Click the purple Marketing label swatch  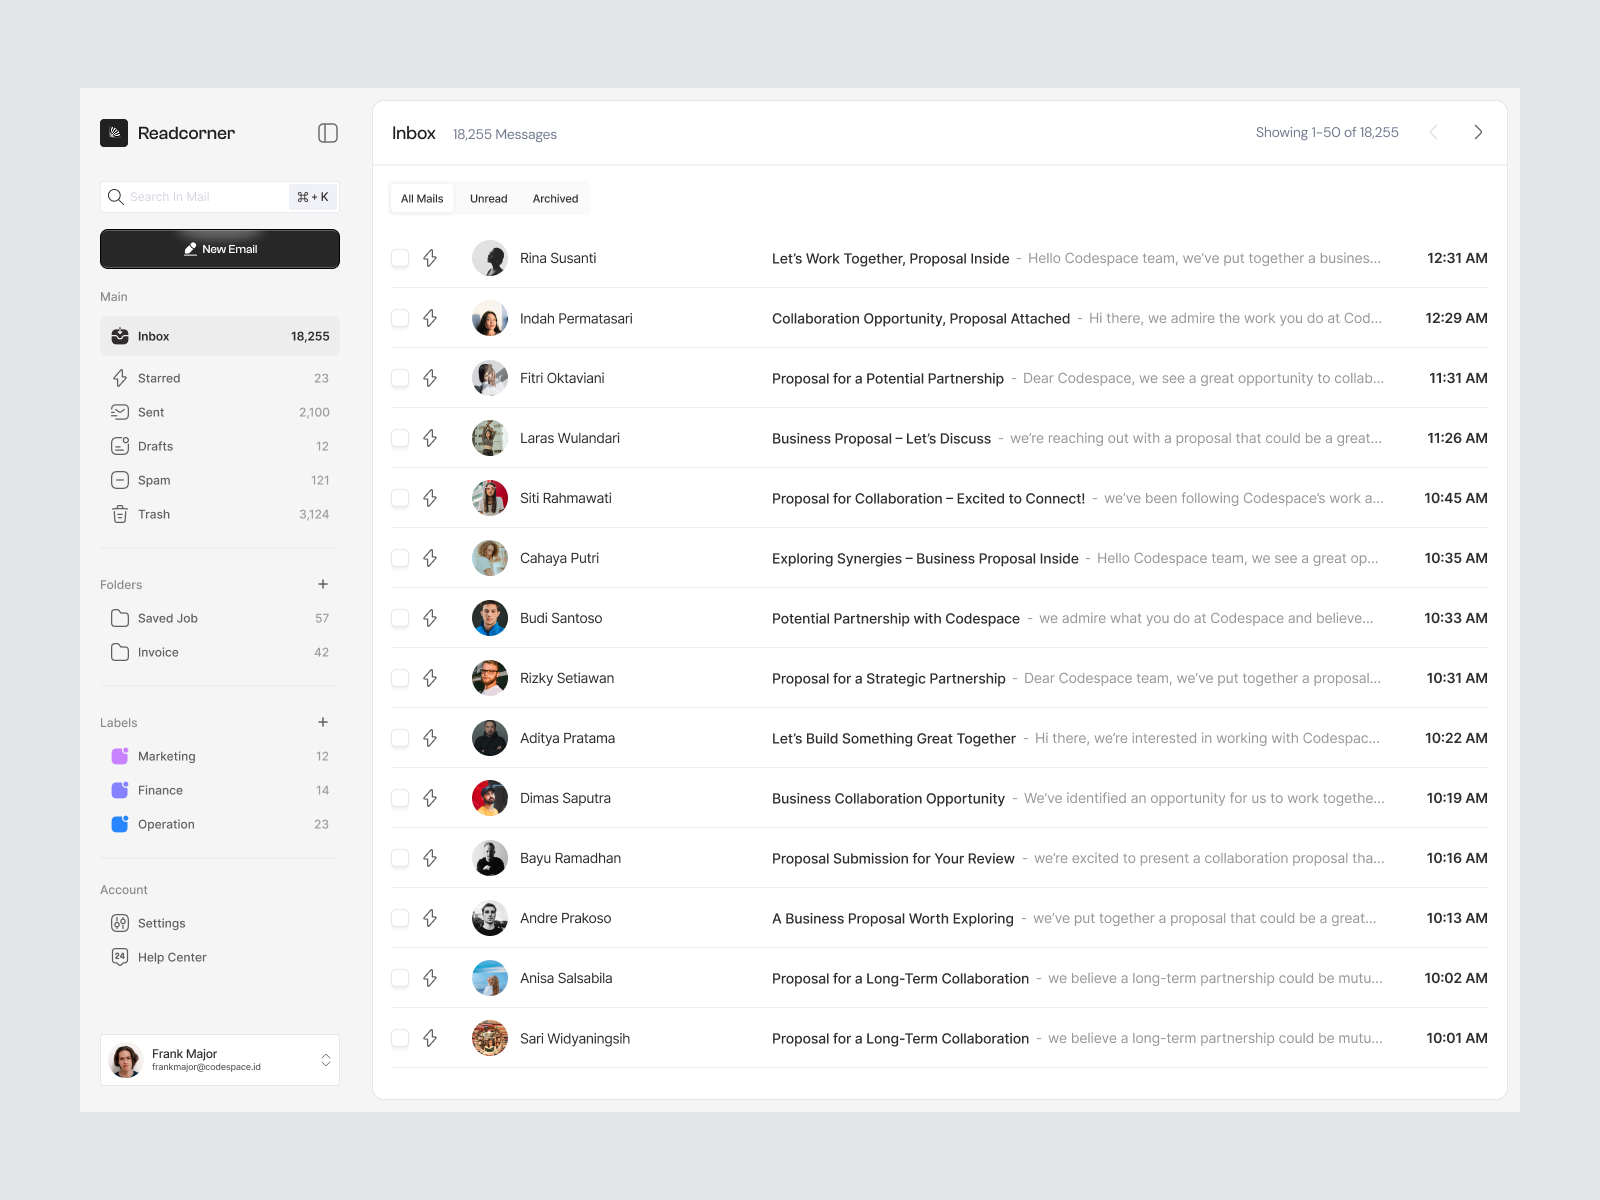(x=120, y=756)
